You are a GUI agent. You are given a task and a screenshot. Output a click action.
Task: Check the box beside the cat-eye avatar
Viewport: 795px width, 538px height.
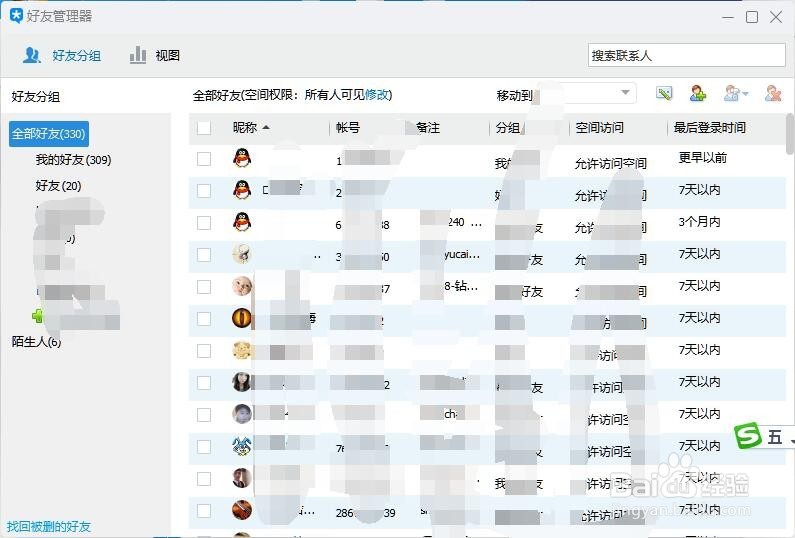[x=204, y=319]
